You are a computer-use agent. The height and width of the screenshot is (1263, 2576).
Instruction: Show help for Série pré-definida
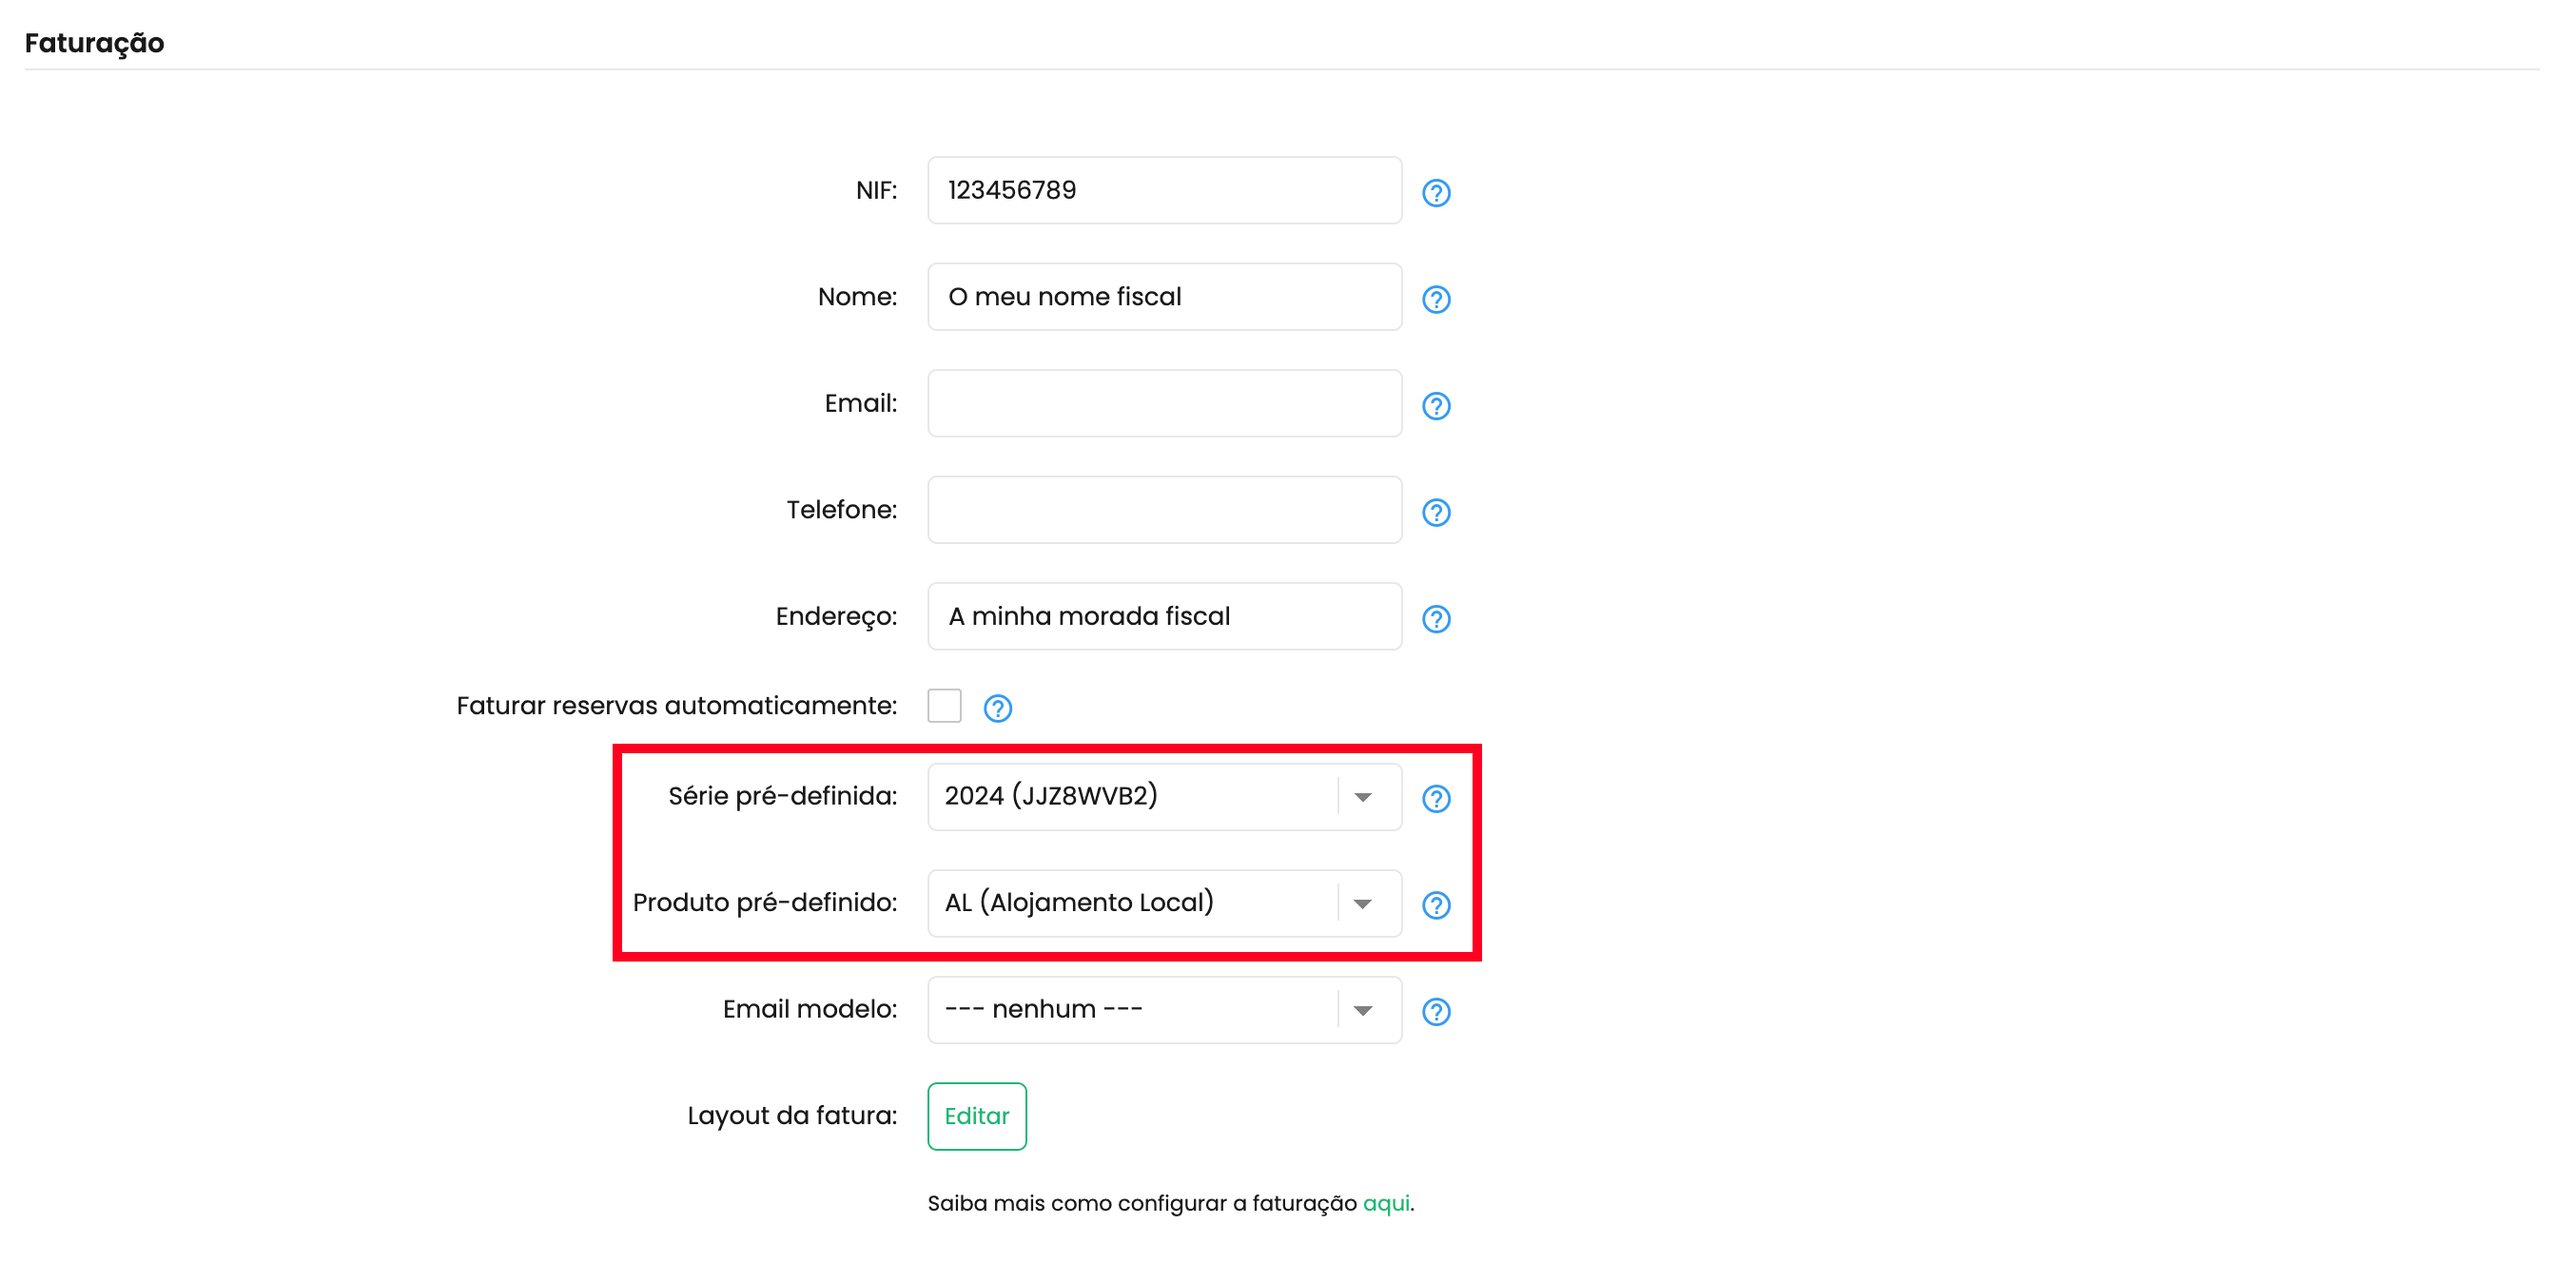[1436, 798]
